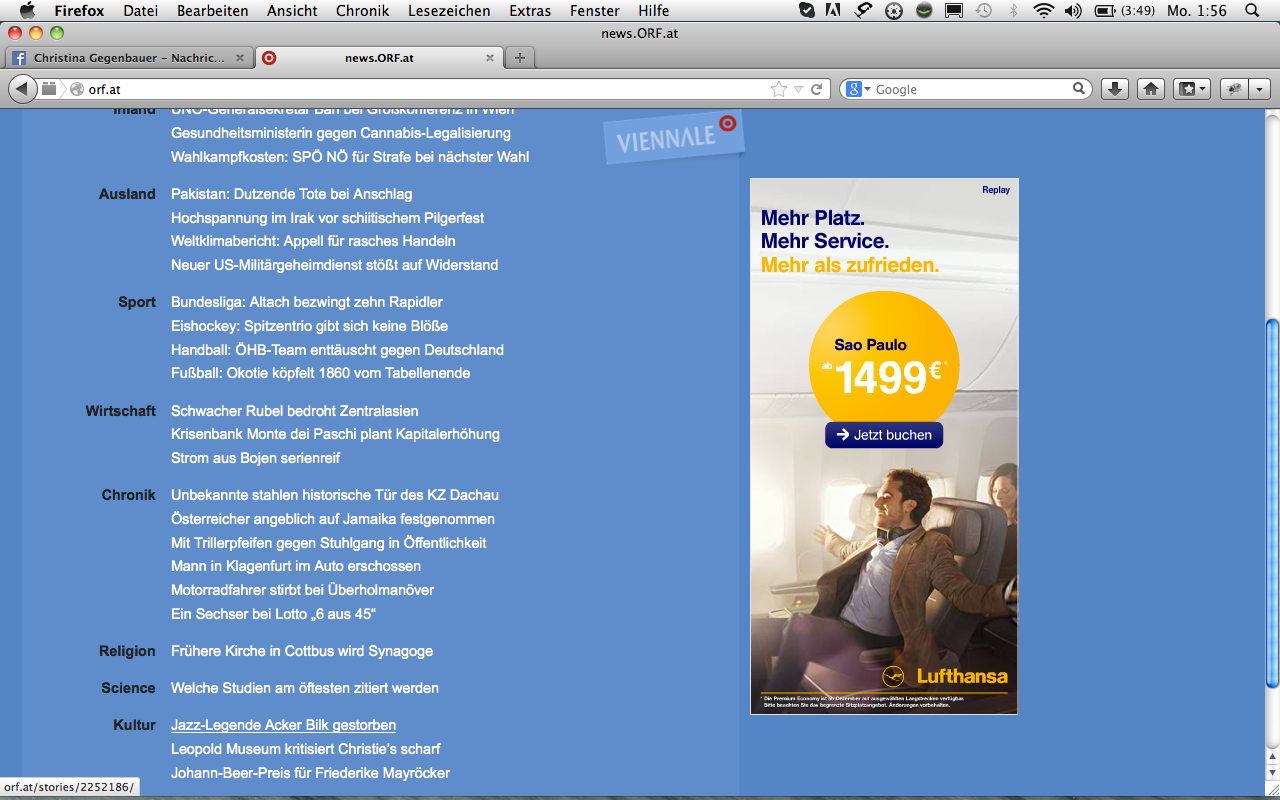
Task: Click Replay in the Lufthansa ad
Action: click(x=996, y=189)
